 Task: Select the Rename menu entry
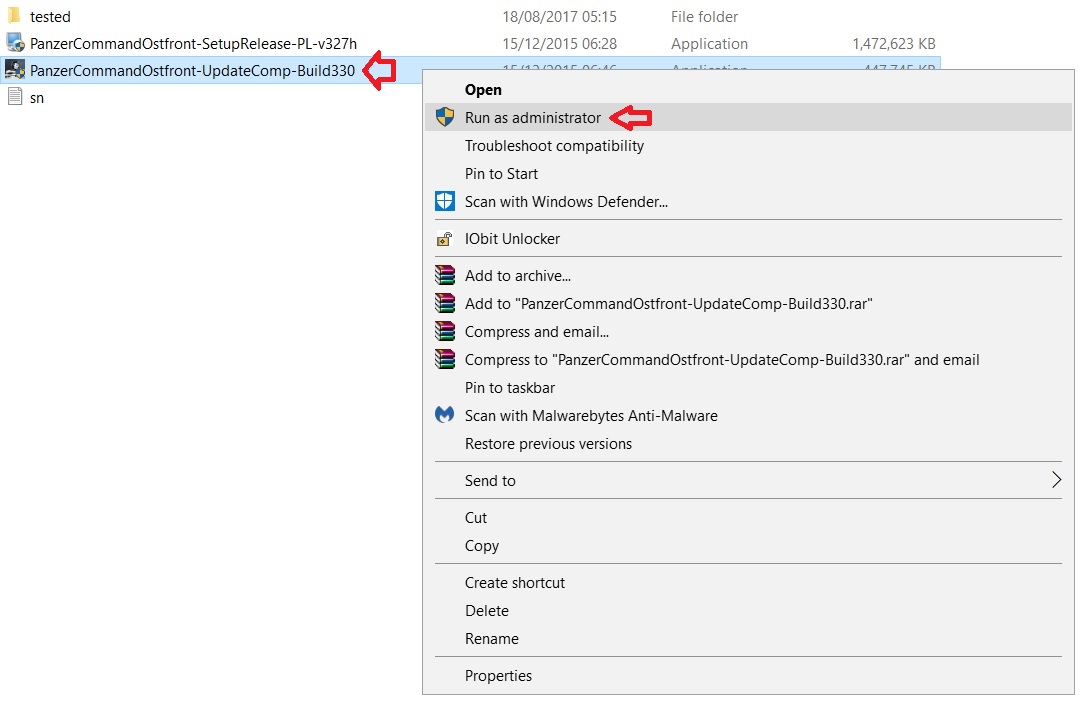coord(491,639)
